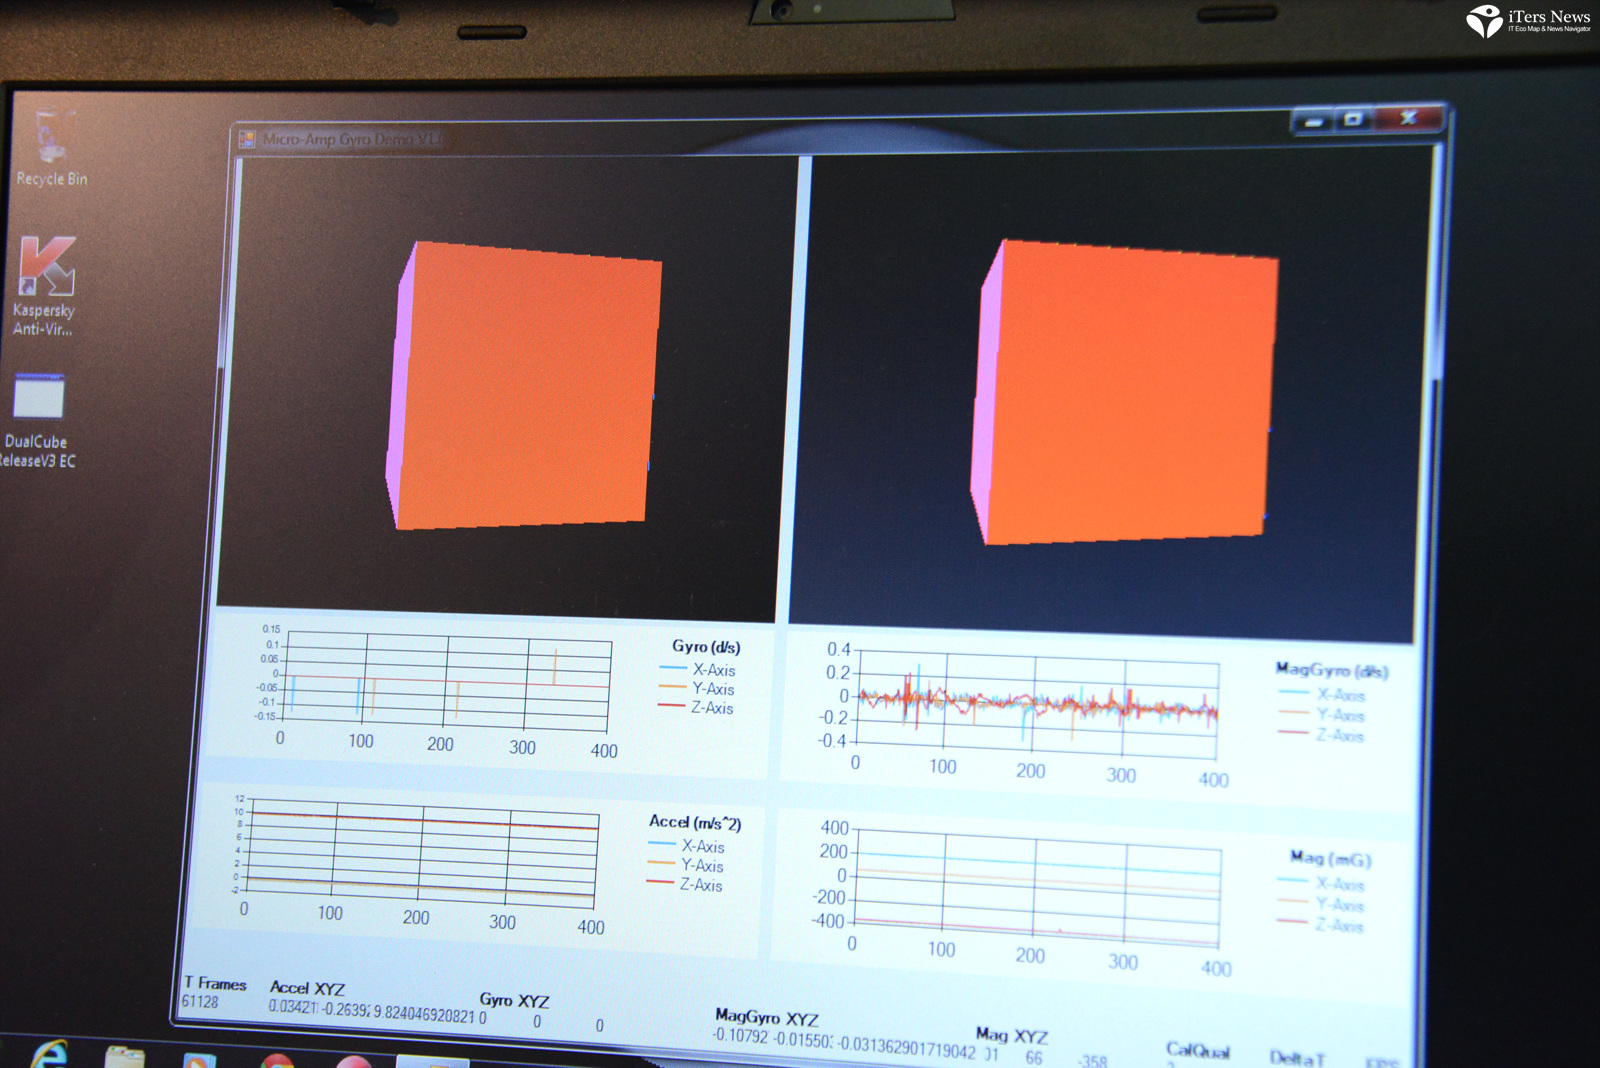
Task: Select Z-Axis in the Accel legend
Action: (x=700, y=885)
